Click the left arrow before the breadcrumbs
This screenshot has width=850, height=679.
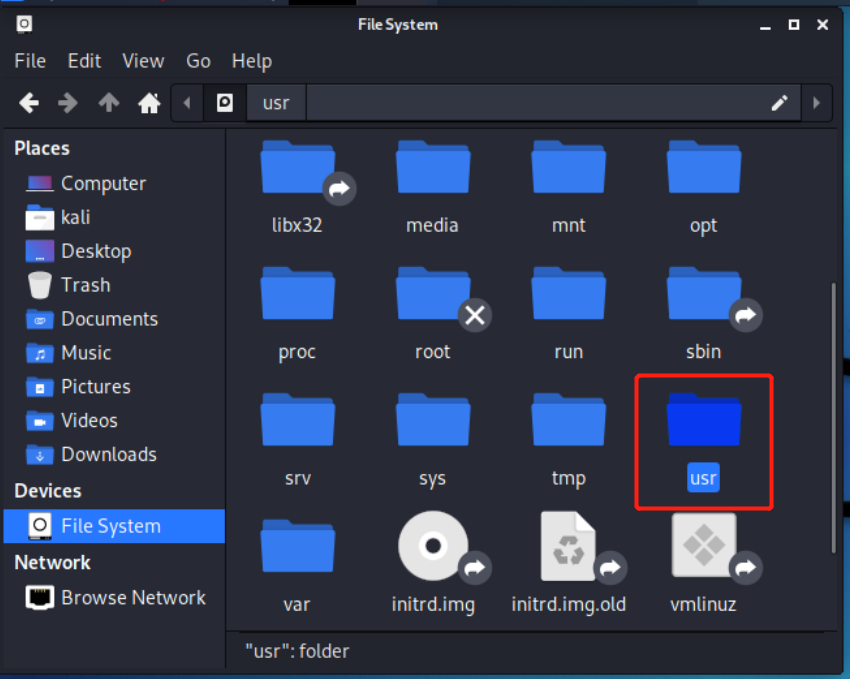tap(187, 103)
